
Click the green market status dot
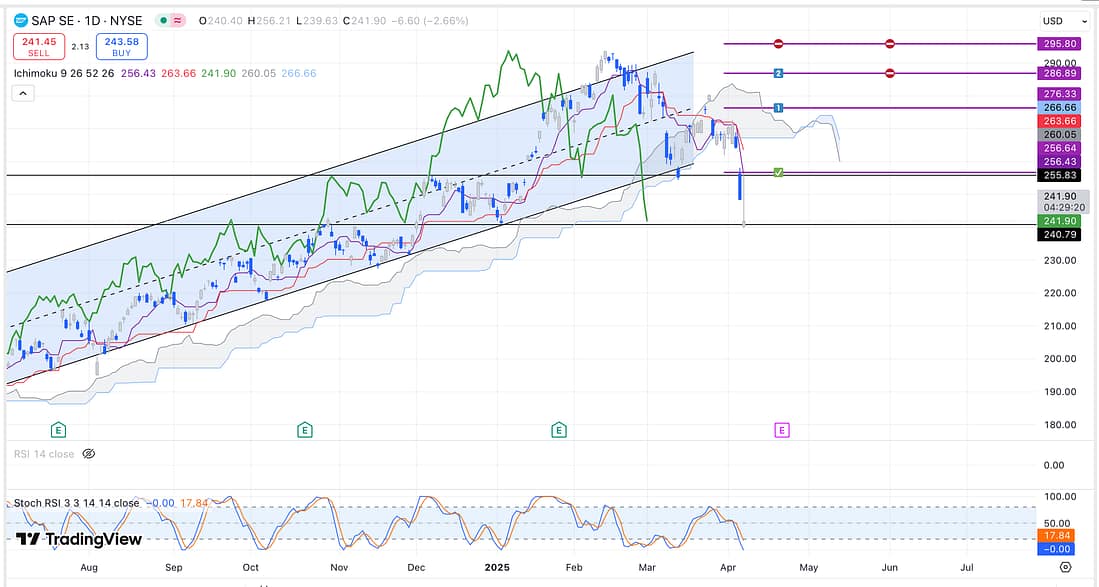[160, 20]
